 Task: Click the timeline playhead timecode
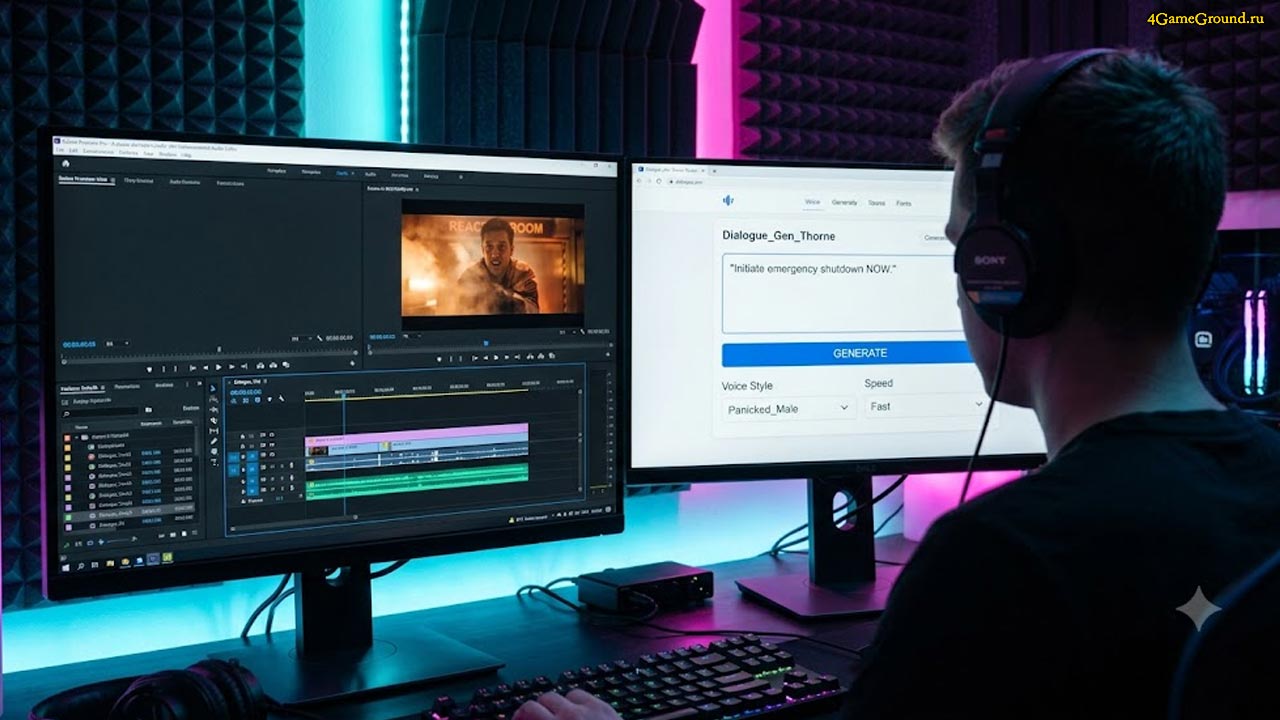pos(246,392)
